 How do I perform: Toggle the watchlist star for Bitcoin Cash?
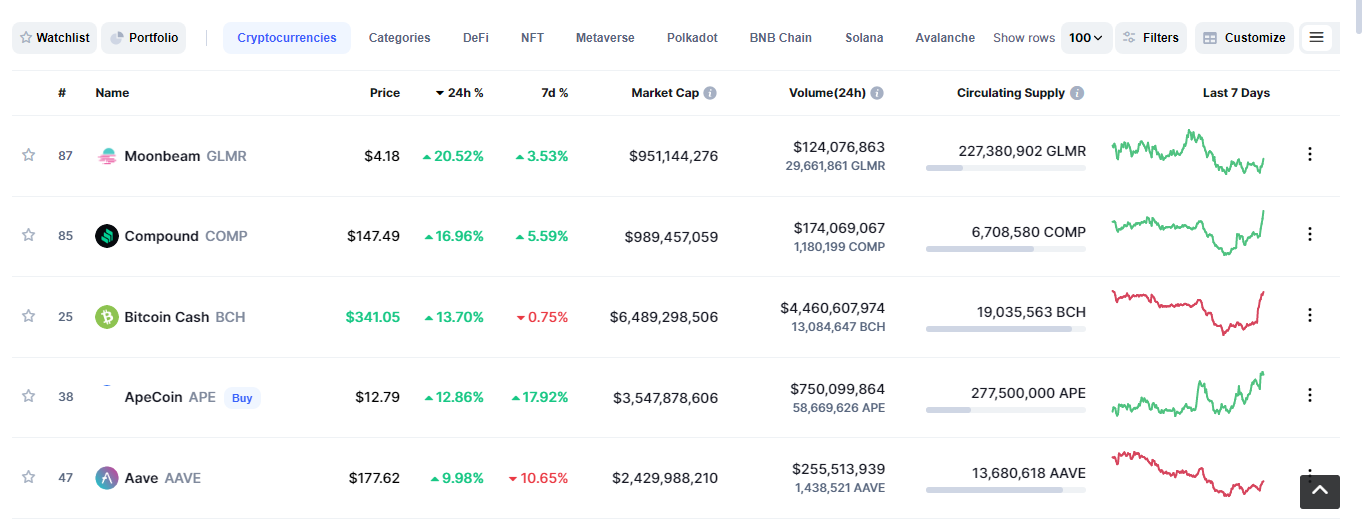coord(28,316)
